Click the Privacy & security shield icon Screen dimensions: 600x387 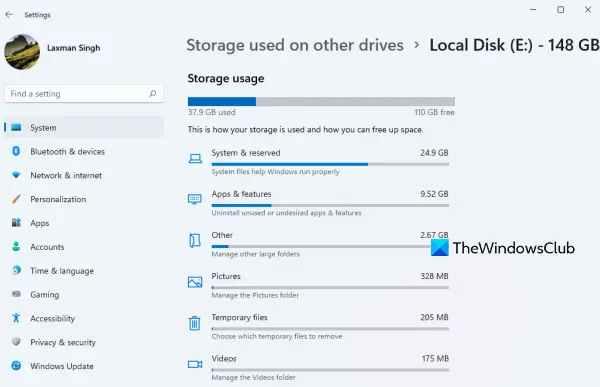pos(16,341)
